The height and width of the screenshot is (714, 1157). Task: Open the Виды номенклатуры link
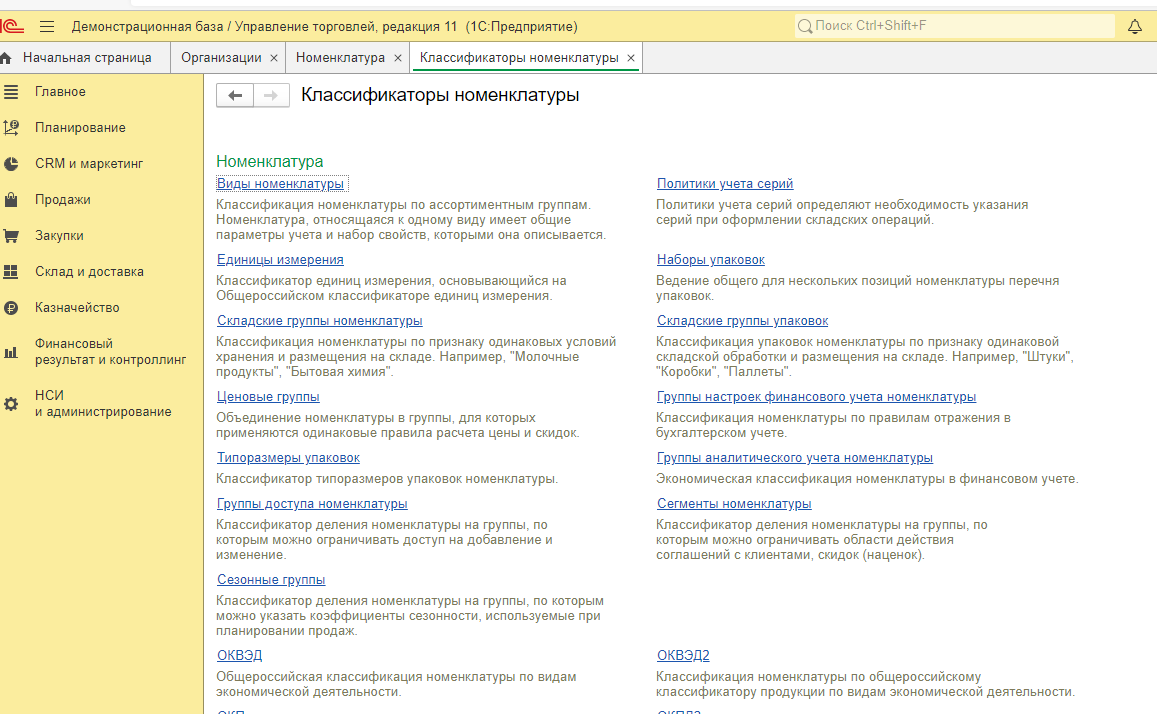281,184
